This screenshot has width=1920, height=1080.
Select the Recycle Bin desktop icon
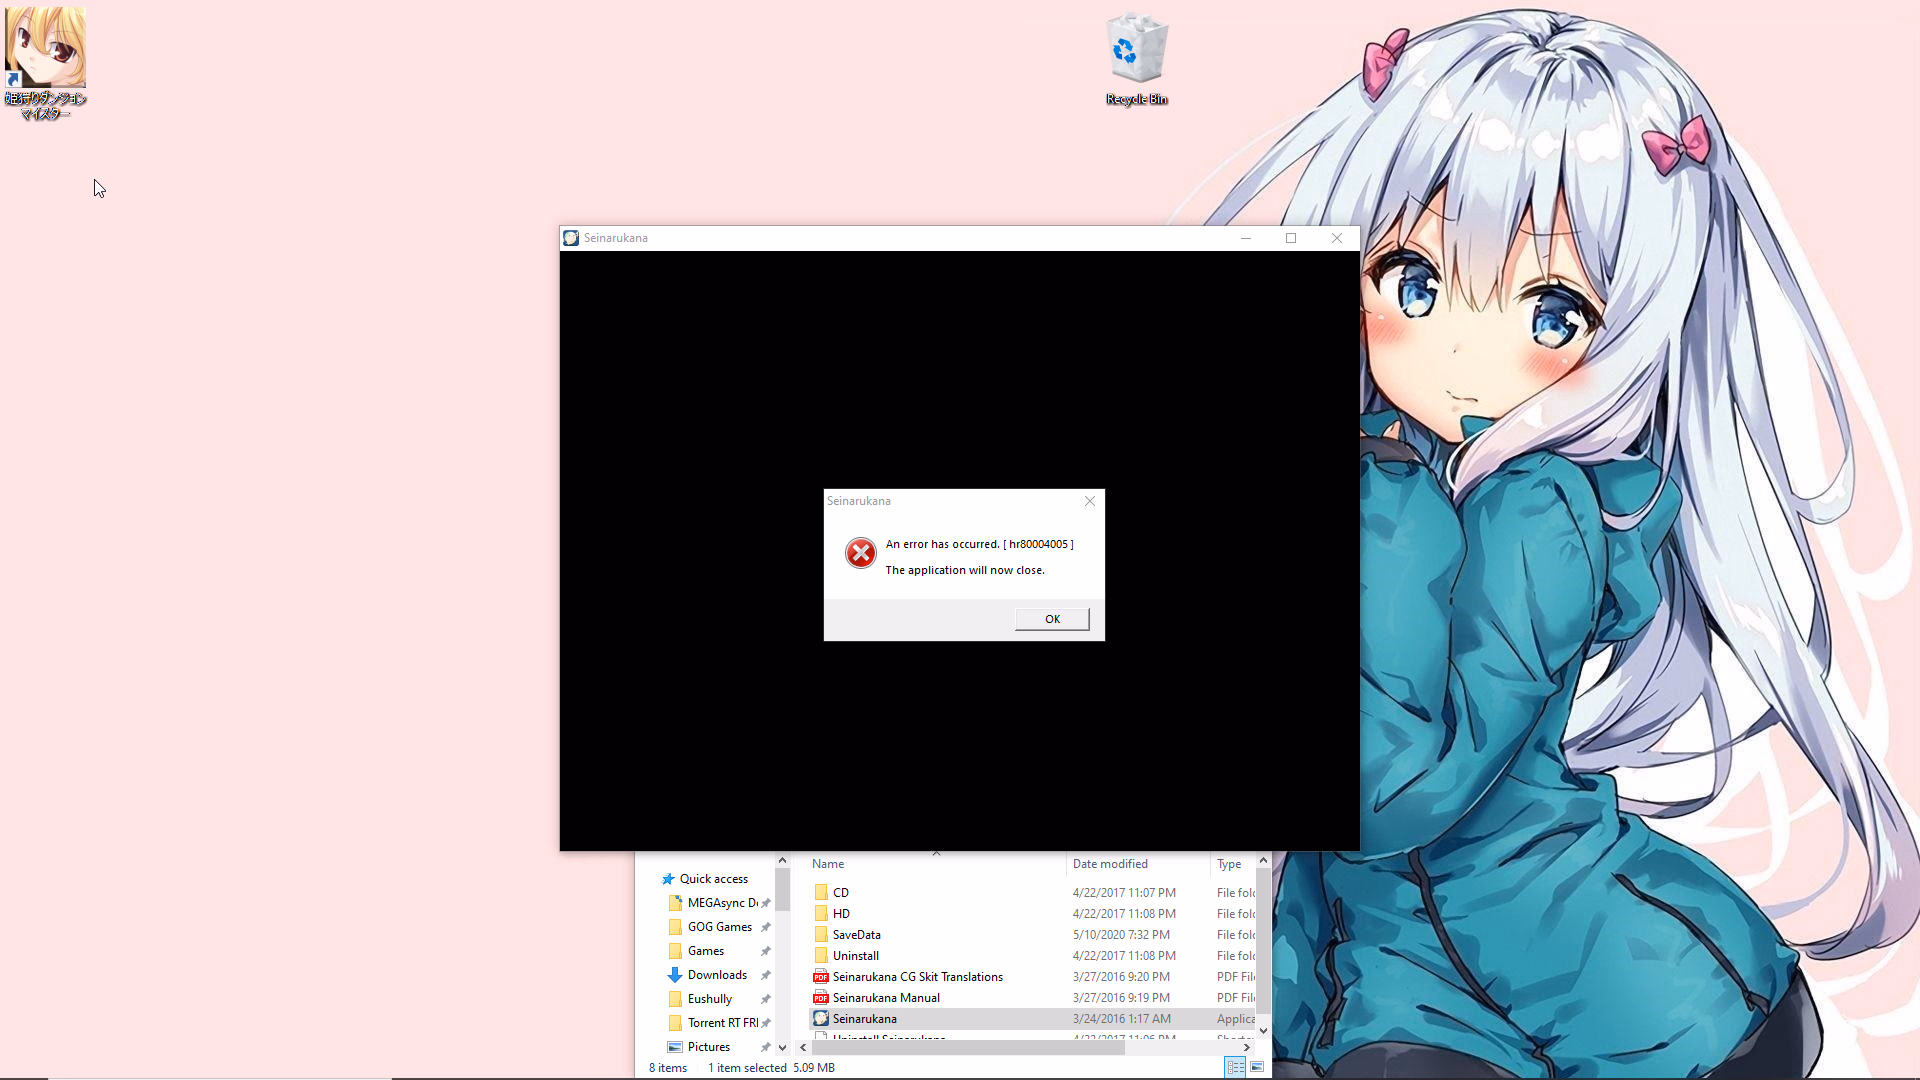[1137, 58]
